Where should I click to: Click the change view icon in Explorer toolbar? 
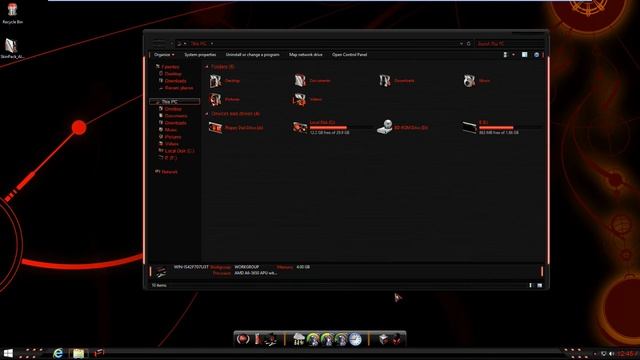click(505, 55)
